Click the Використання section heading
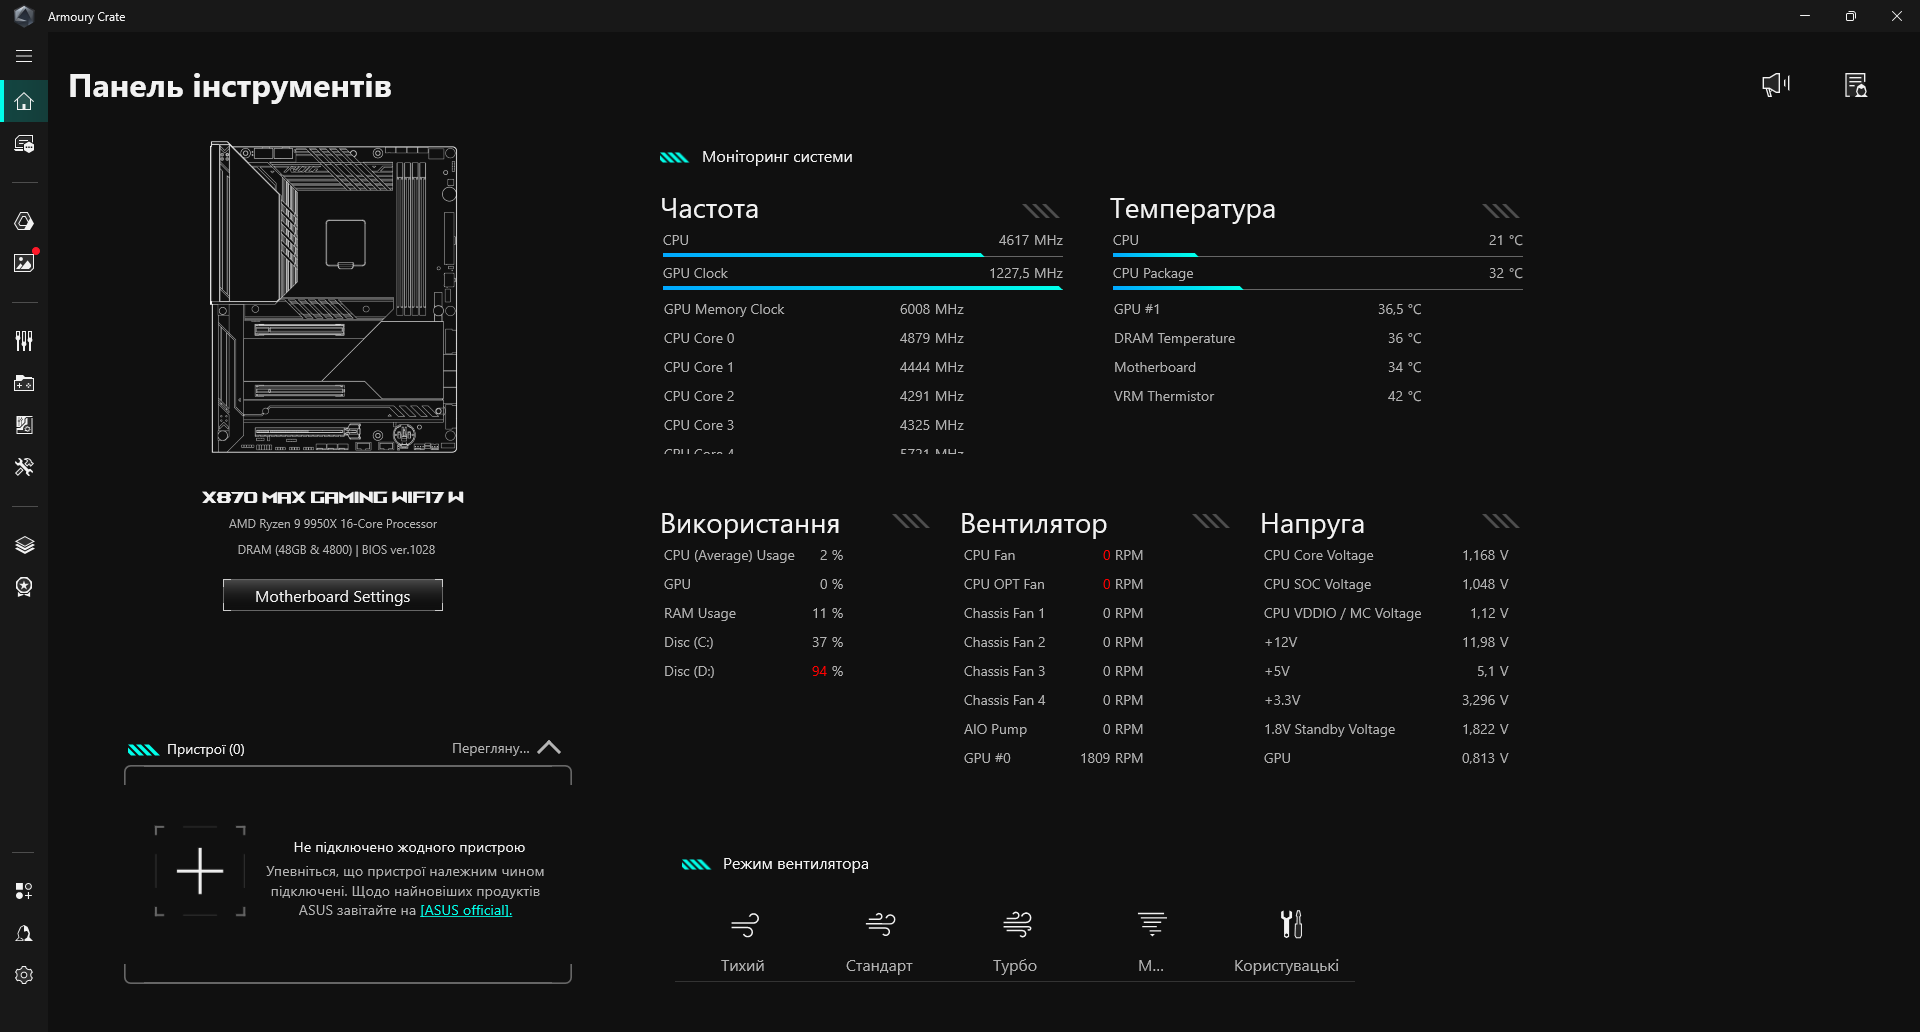 750,524
